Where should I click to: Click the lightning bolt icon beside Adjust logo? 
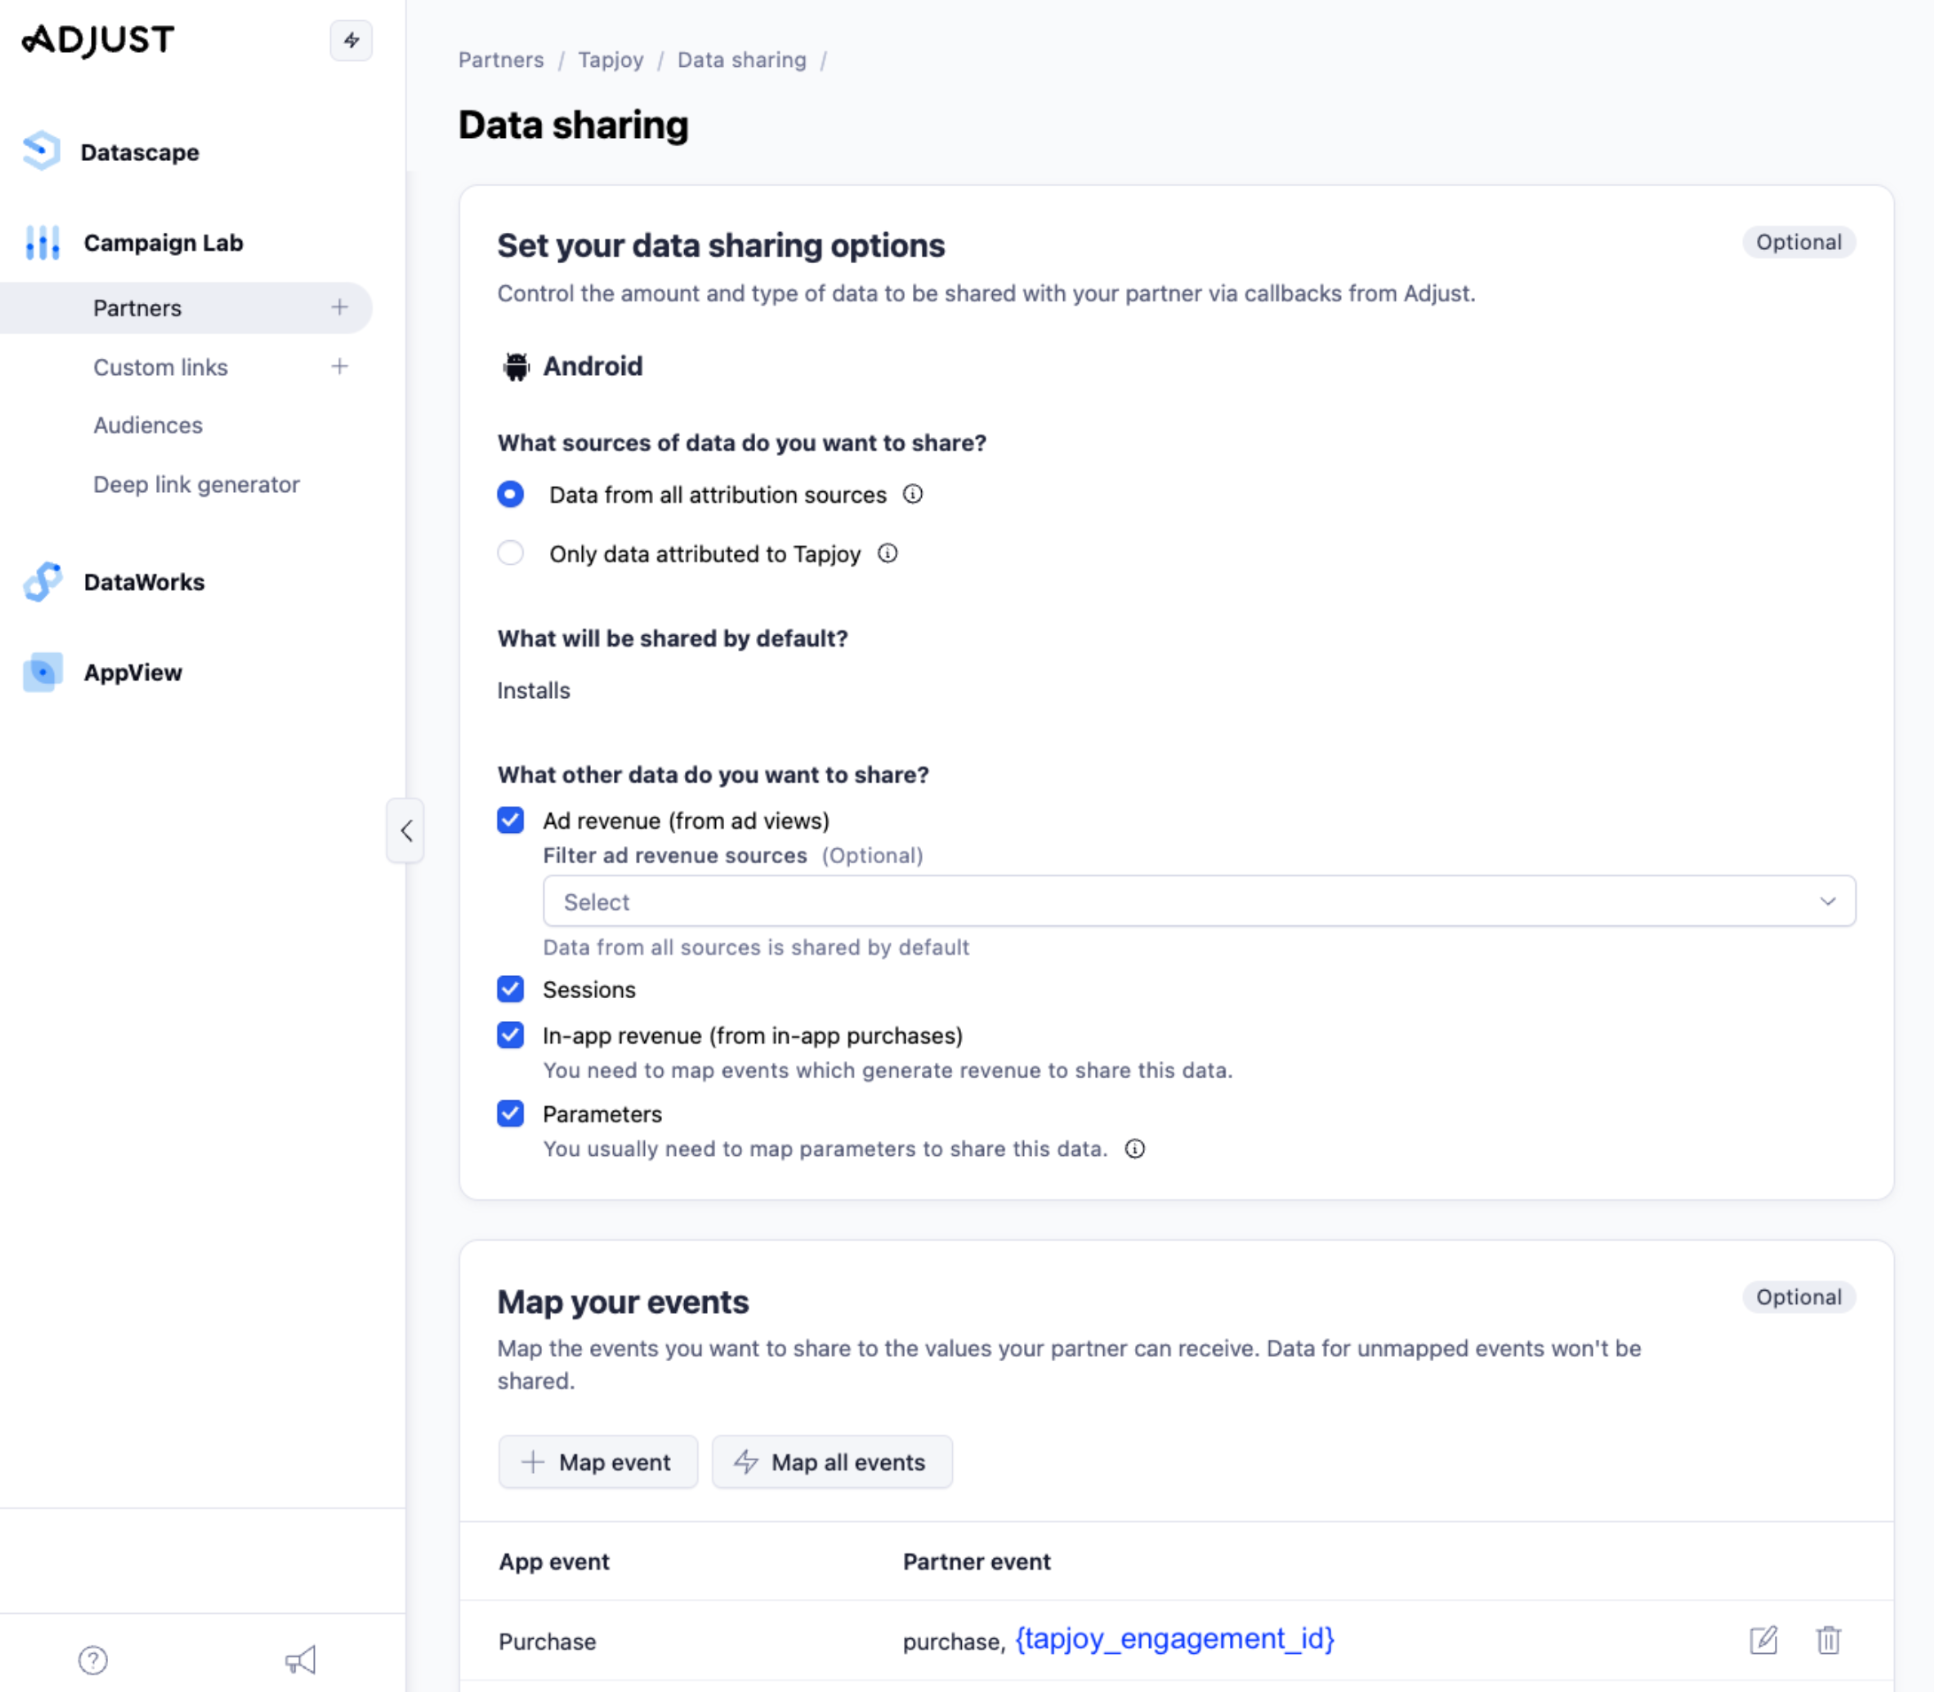click(351, 41)
